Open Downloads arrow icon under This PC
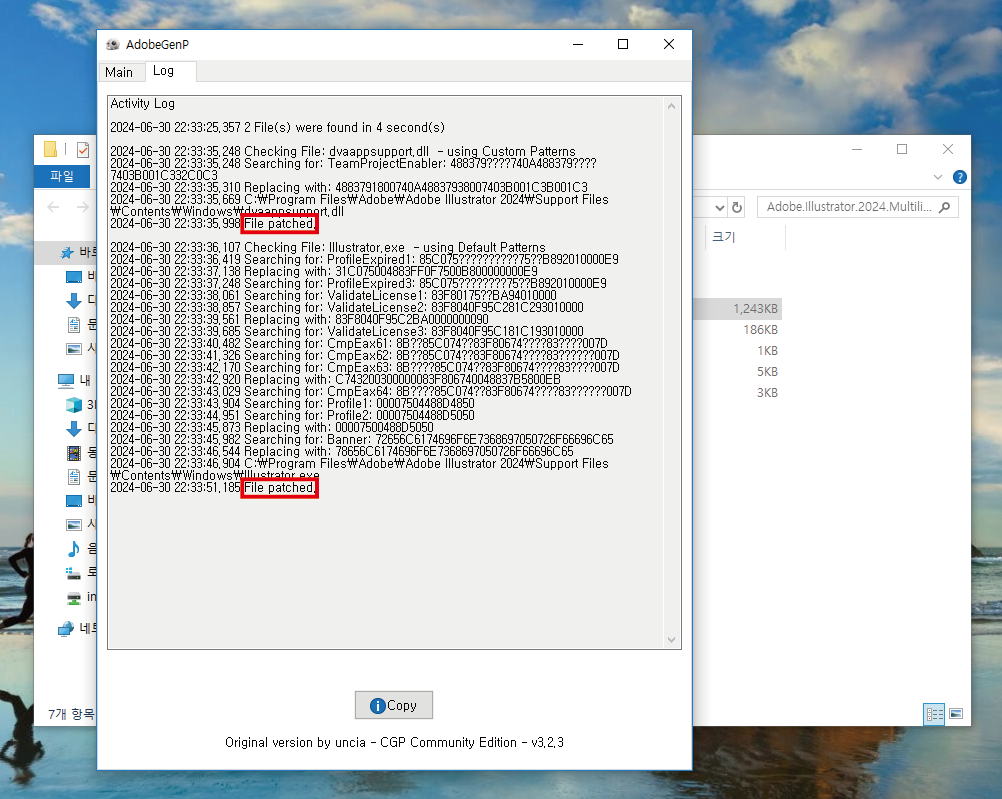This screenshot has height=799, width=1002. [x=74, y=428]
